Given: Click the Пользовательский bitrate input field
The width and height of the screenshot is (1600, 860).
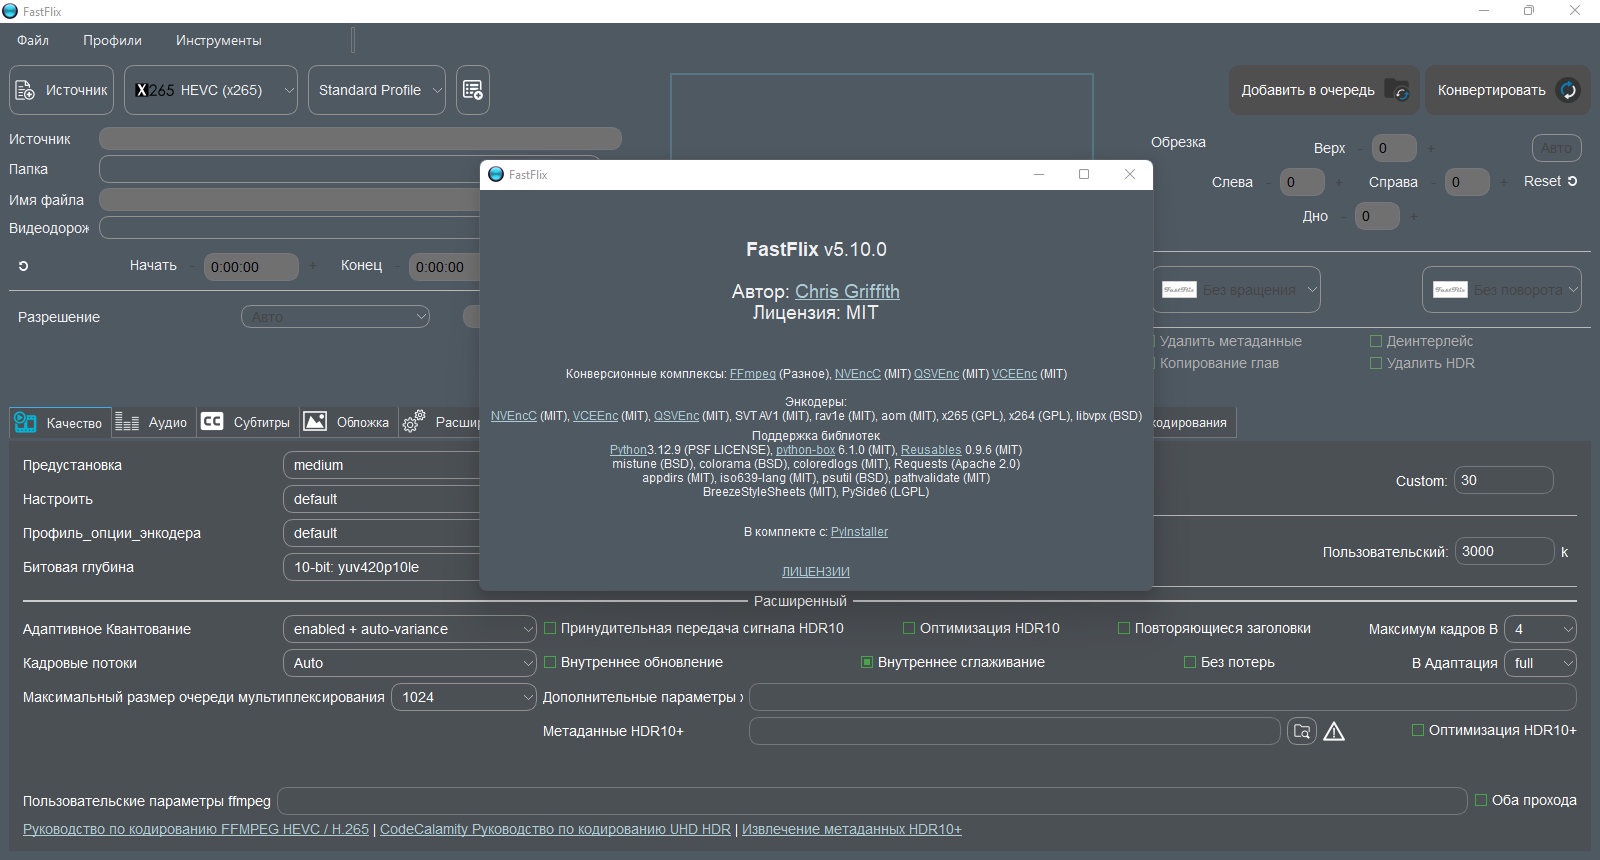Looking at the screenshot, I should (1502, 551).
